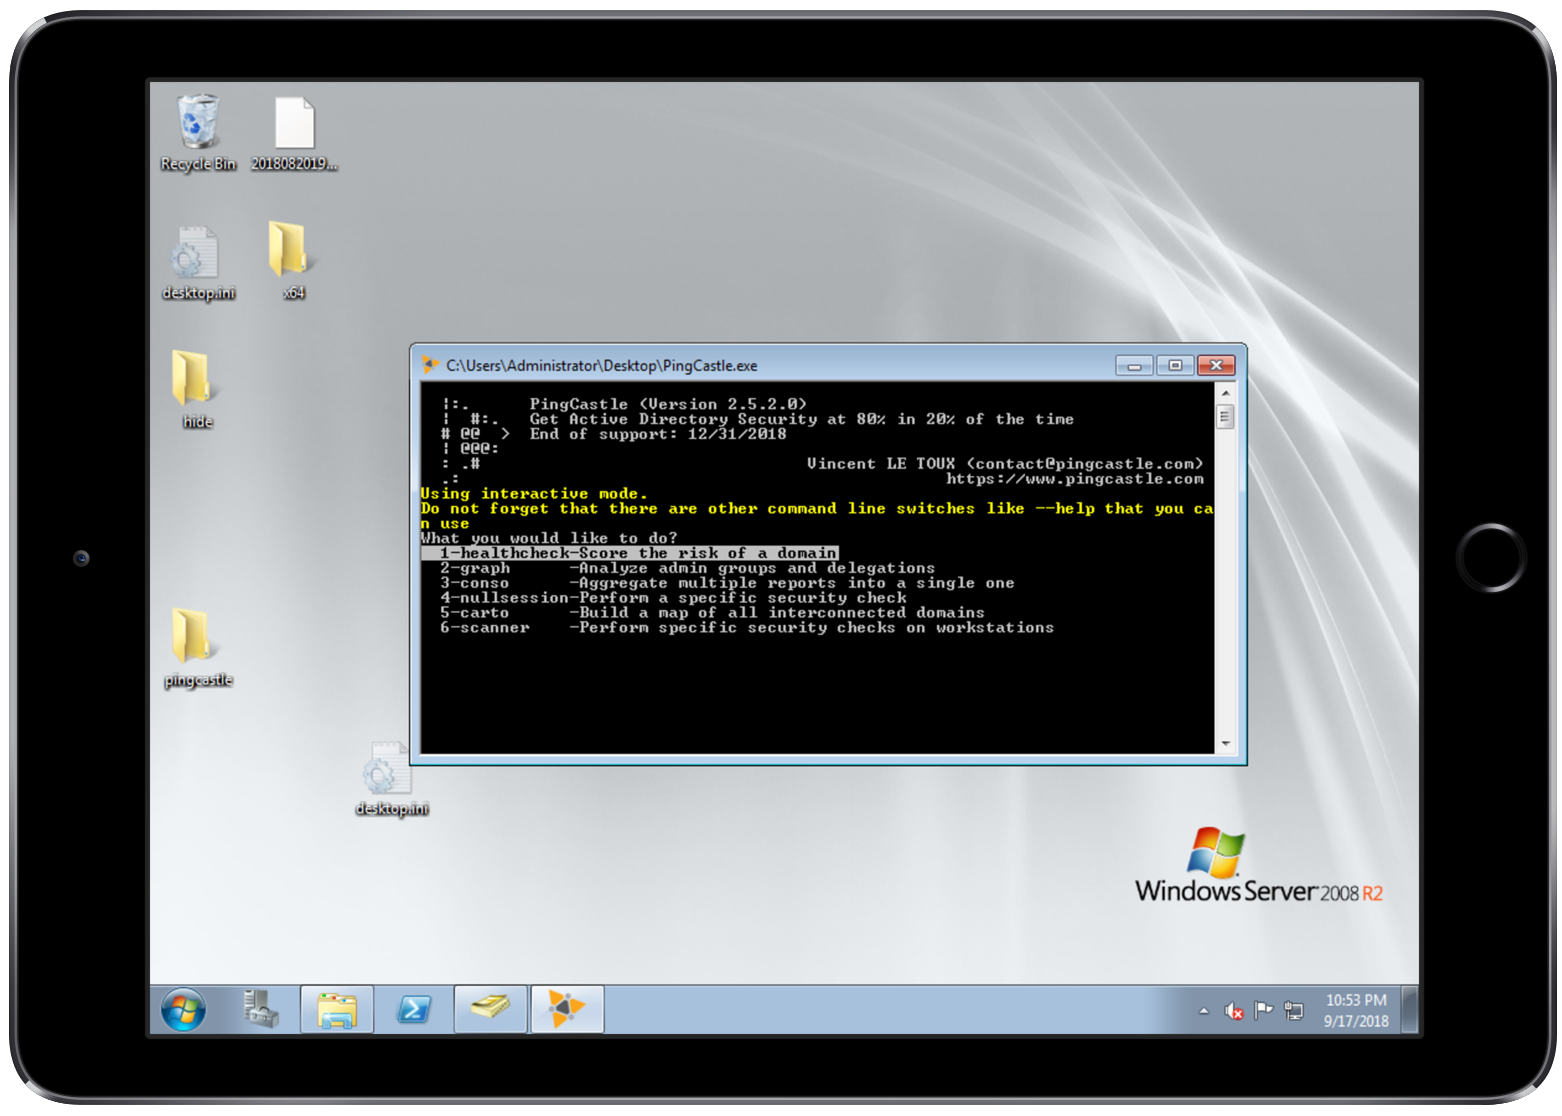Click the muted volume tray icon
Viewport: 1562px width, 1116px height.
click(1234, 1012)
